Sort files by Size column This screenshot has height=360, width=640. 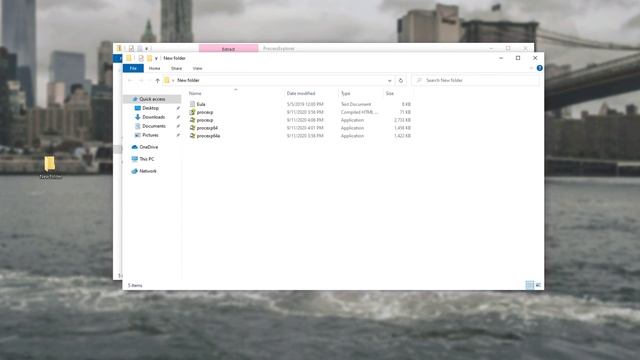pos(390,93)
